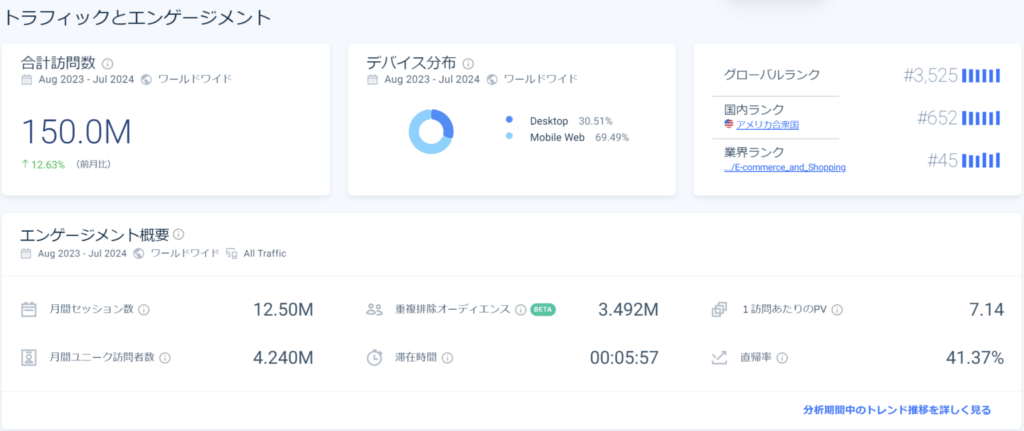Click the 150.0M total visits figure

tap(77, 131)
